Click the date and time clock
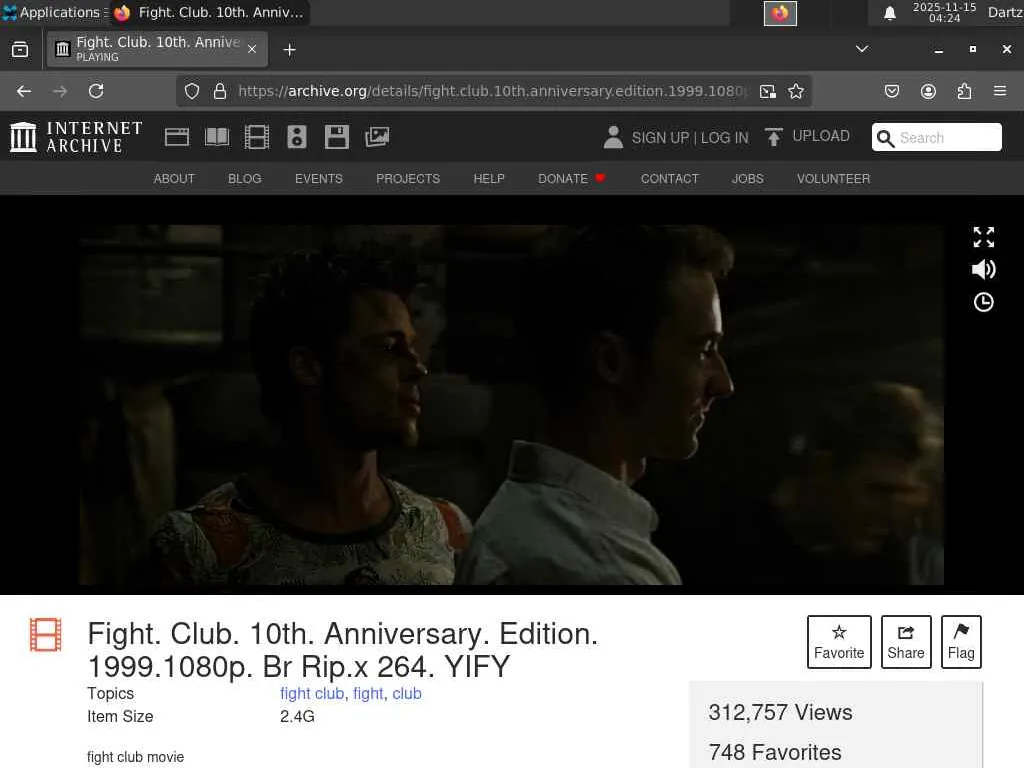Viewport: 1024px width, 768px height. point(944,12)
